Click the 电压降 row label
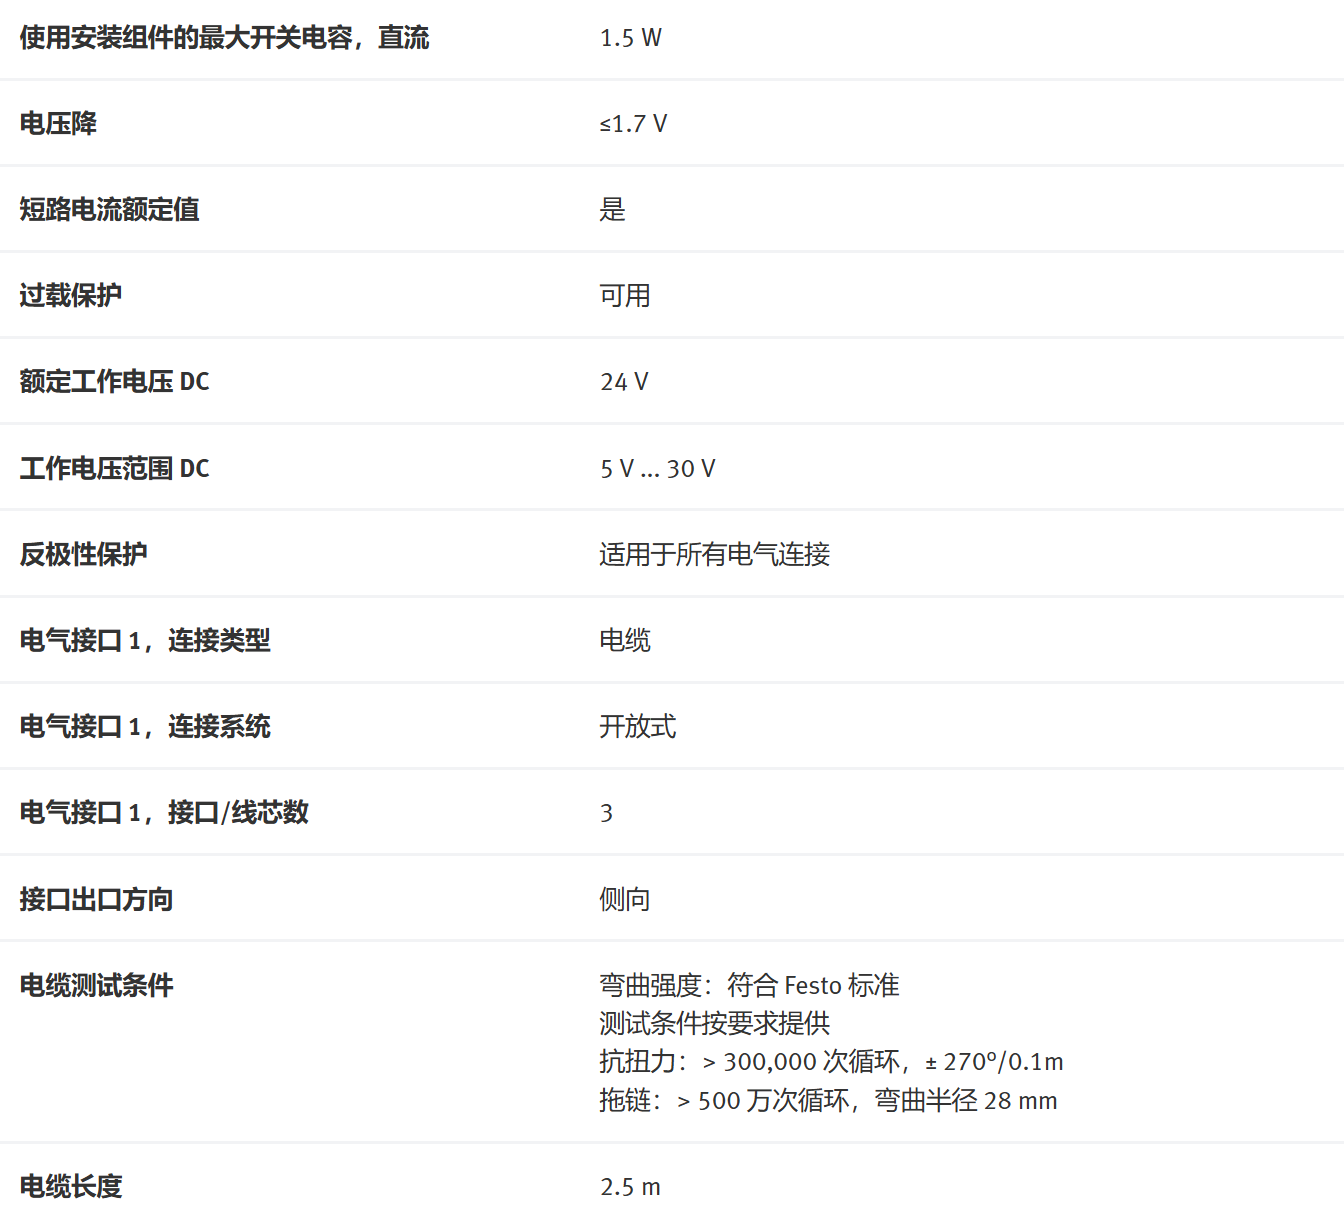Viewport: 1344px width, 1220px height. click(x=58, y=124)
